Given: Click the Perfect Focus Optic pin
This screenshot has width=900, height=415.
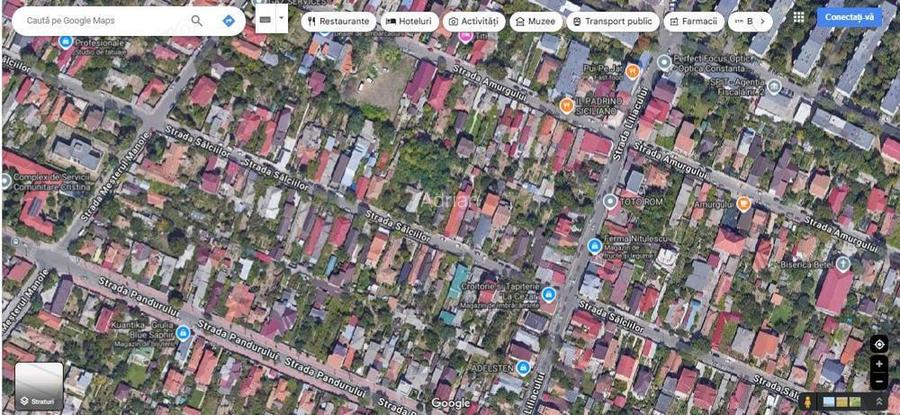Looking at the screenshot, I should [664, 61].
